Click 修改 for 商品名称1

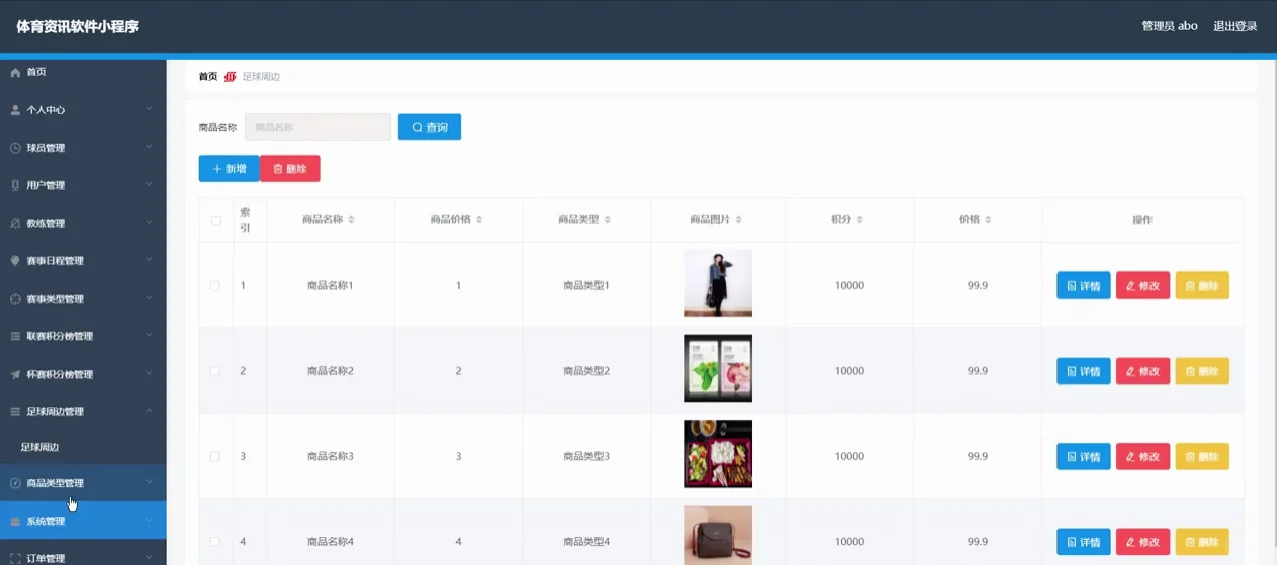coord(1143,286)
